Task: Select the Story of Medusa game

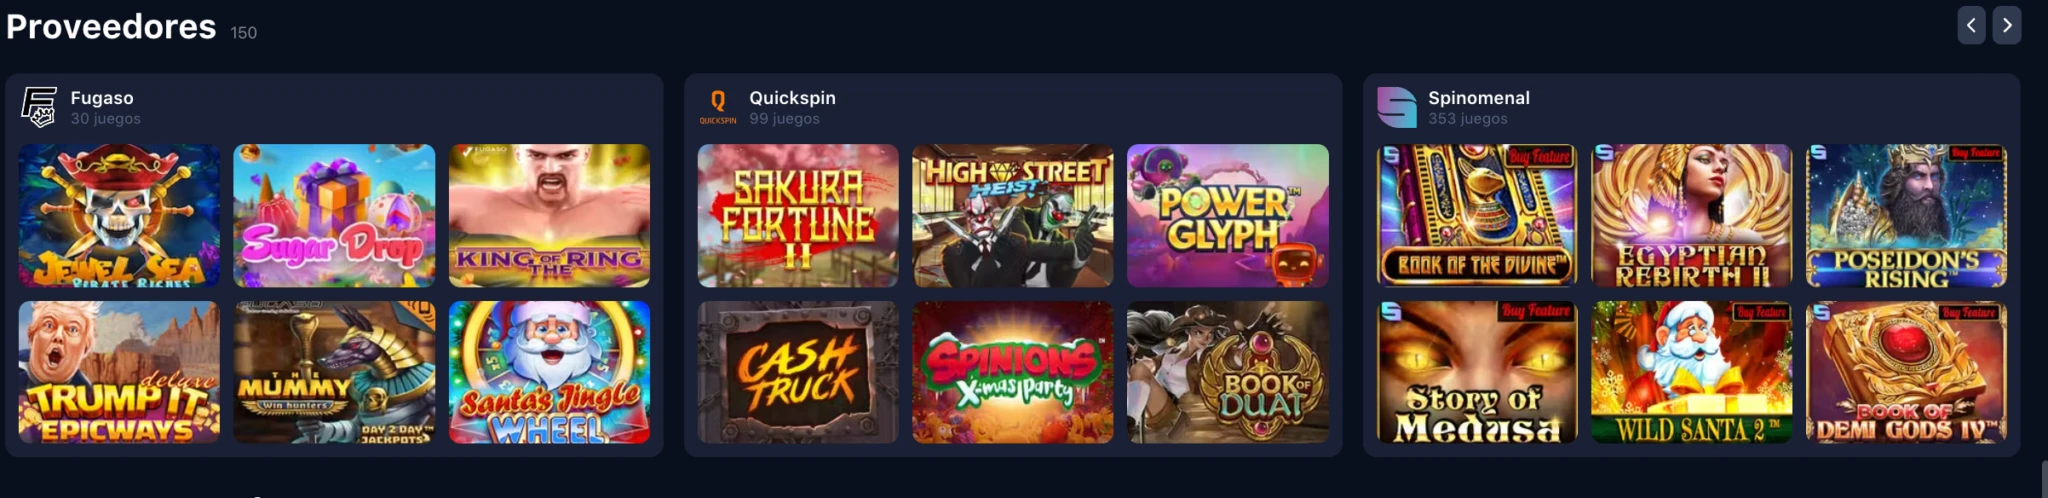Action: pos(1477,372)
